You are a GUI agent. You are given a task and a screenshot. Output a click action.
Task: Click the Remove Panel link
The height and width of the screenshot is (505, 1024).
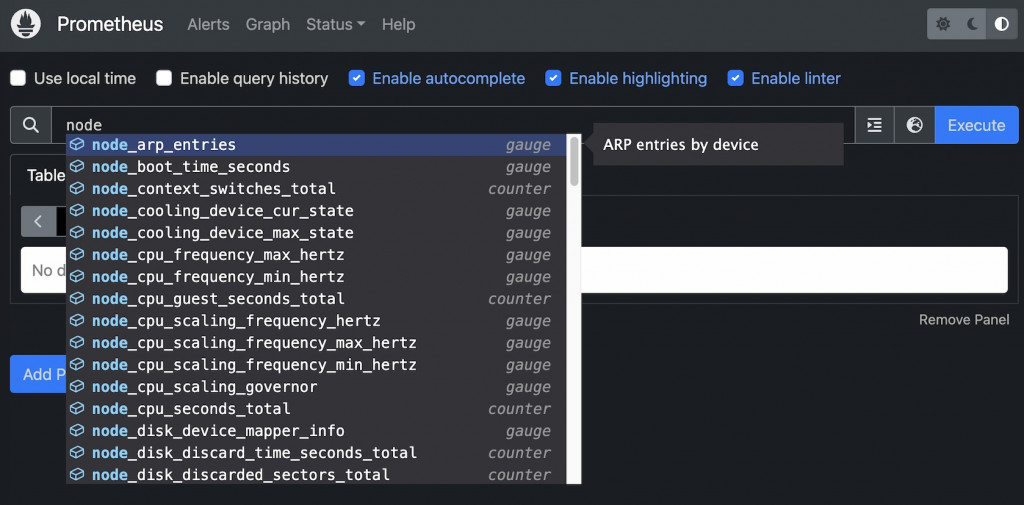964,320
